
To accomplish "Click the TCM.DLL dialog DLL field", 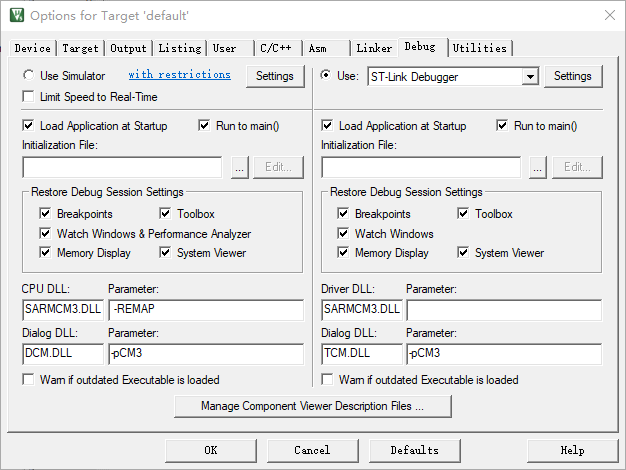I will (362, 354).
